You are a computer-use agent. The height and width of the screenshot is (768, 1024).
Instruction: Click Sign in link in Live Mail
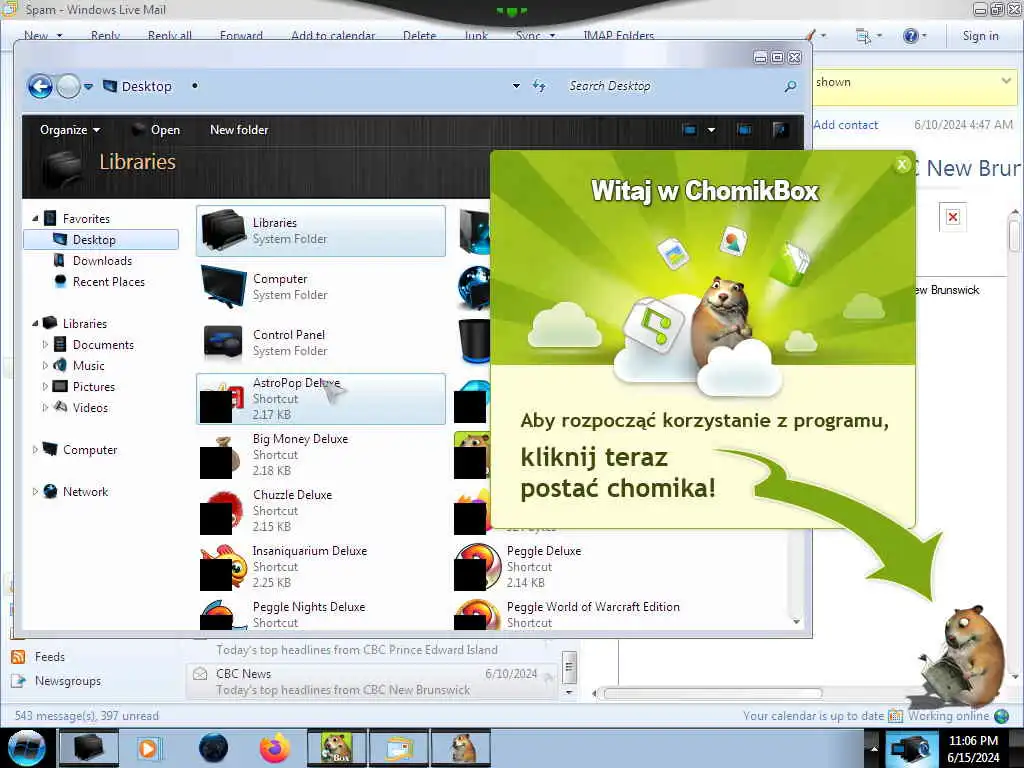pos(980,36)
